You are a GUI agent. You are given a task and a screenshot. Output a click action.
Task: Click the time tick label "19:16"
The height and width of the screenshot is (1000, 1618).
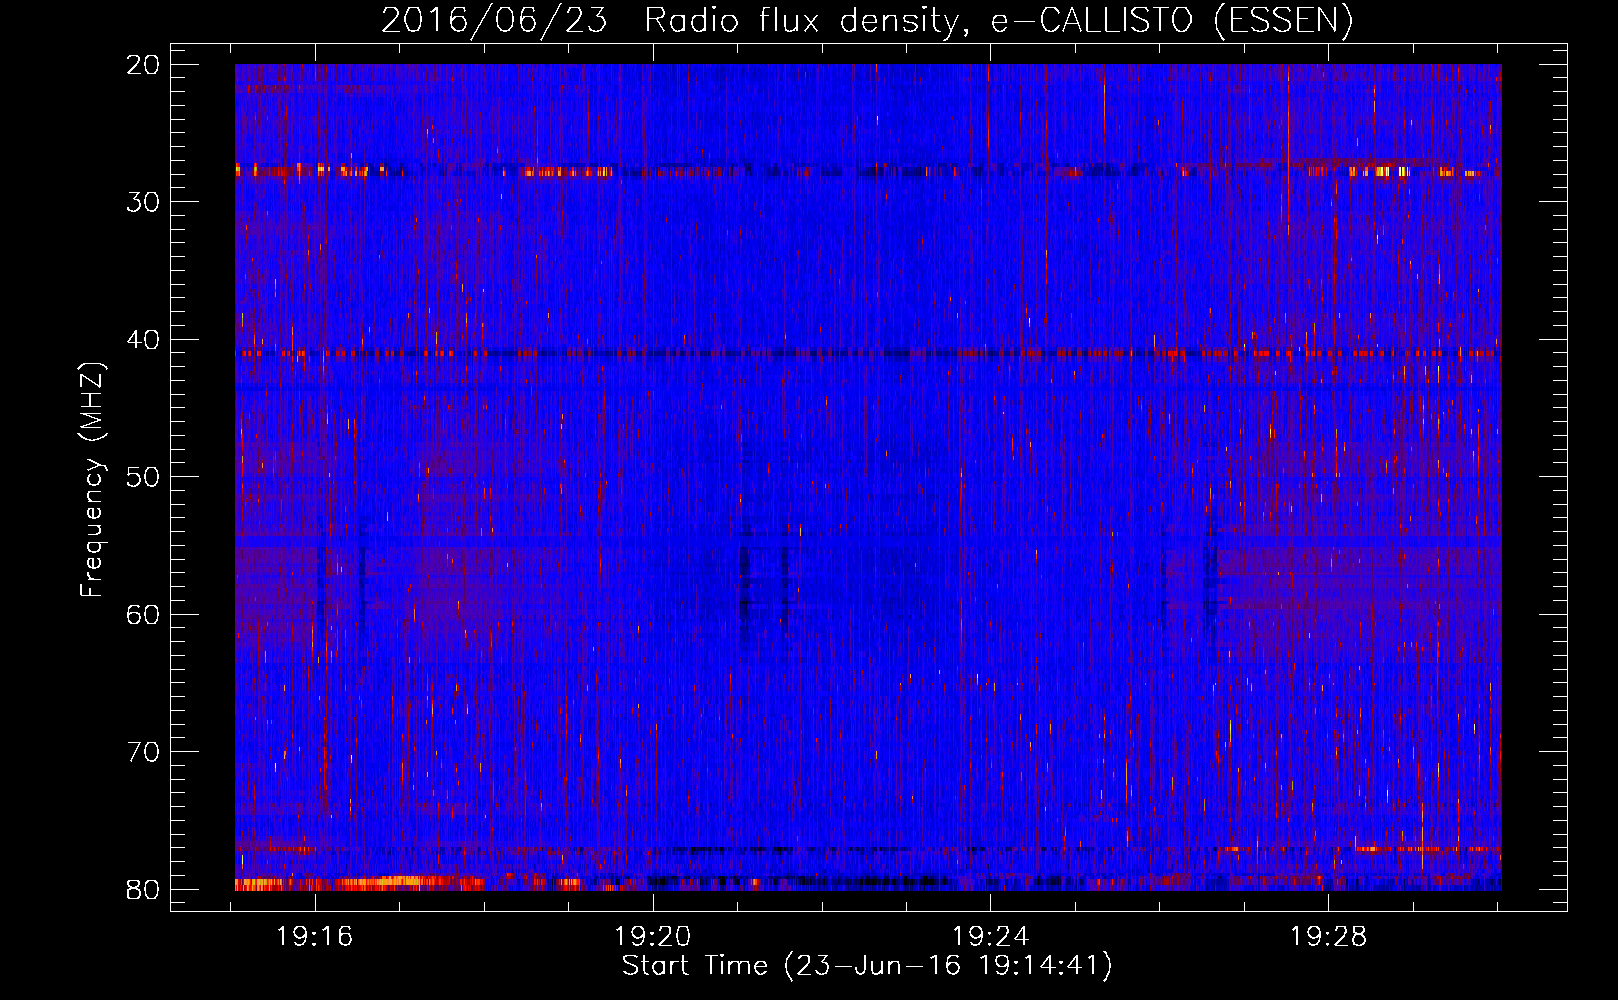pos(315,937)
